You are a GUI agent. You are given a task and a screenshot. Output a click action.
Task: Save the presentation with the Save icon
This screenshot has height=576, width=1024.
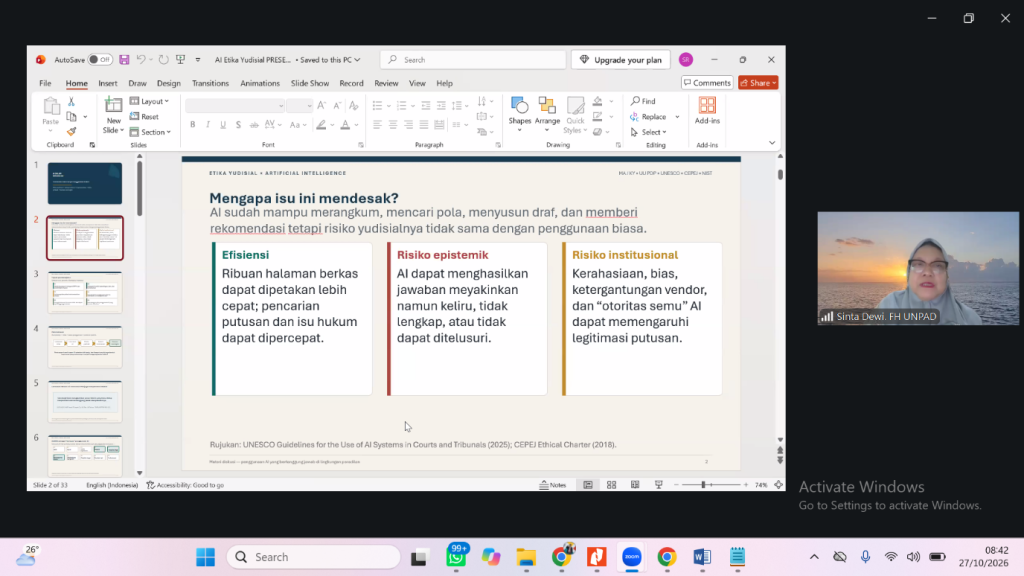[124, 59]
